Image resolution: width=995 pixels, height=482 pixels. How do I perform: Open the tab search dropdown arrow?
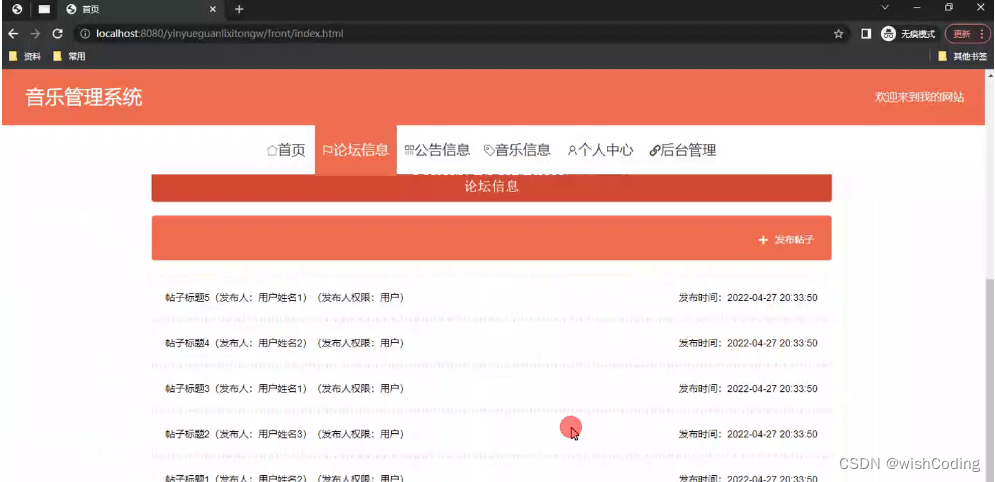tap(885, 8)
